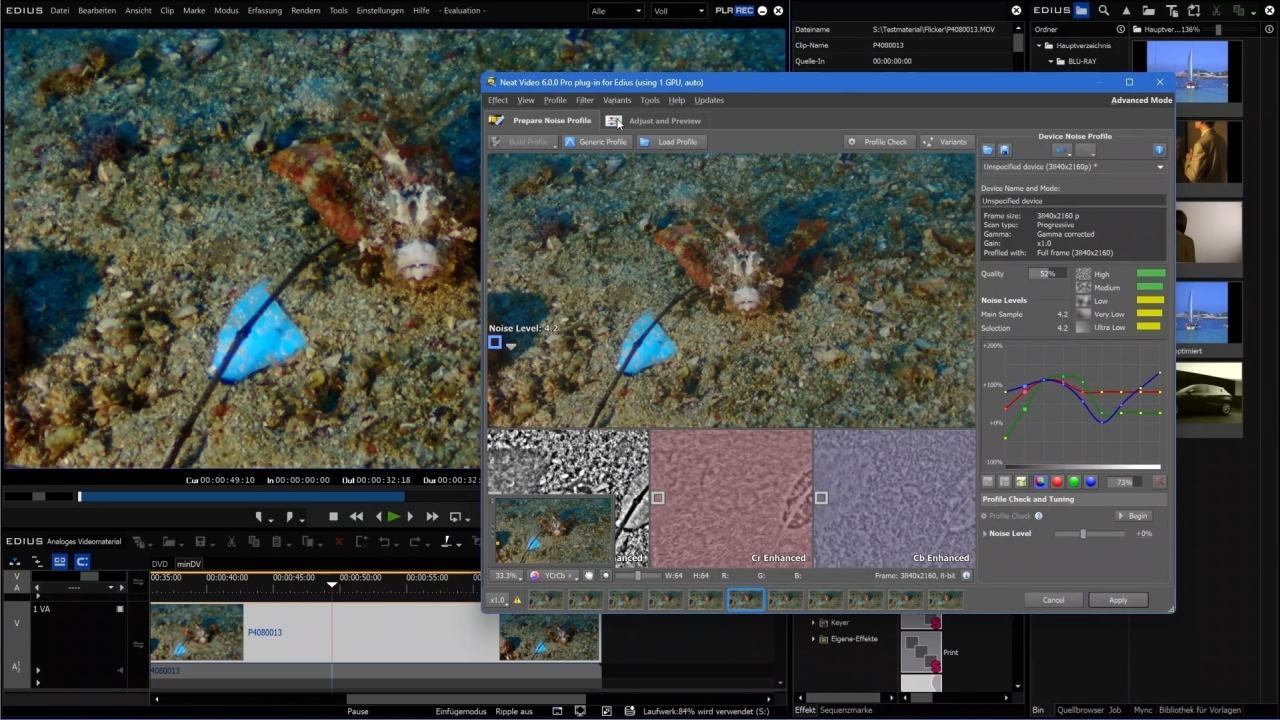Open the 33.3% zoom dropdown
The height and width of the screenshot is (720, 1280).
(x=508, y=576)
